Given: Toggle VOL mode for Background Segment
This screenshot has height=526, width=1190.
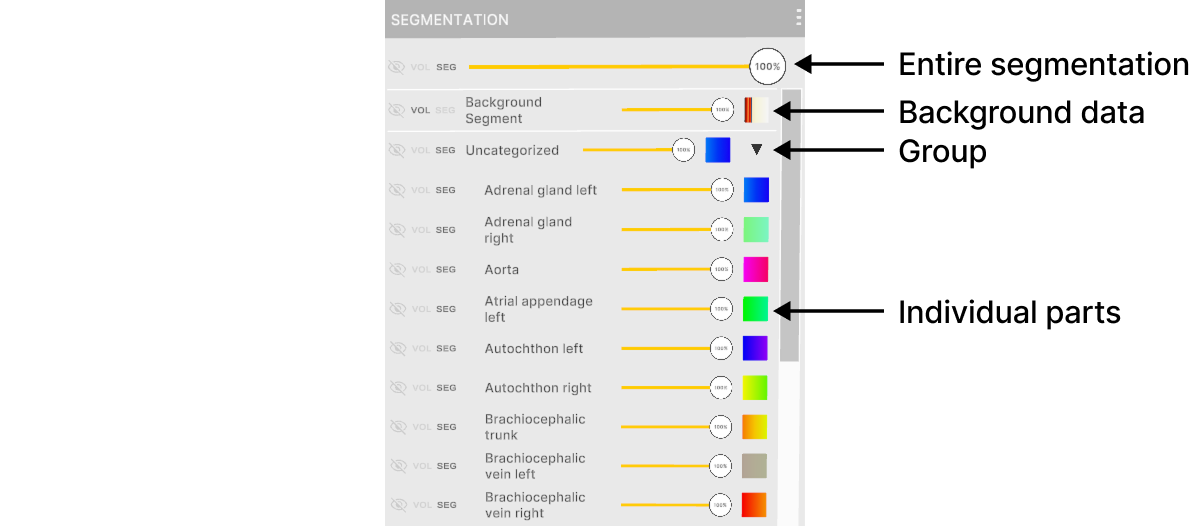Looking at the screenshot, I should [420, 110].
